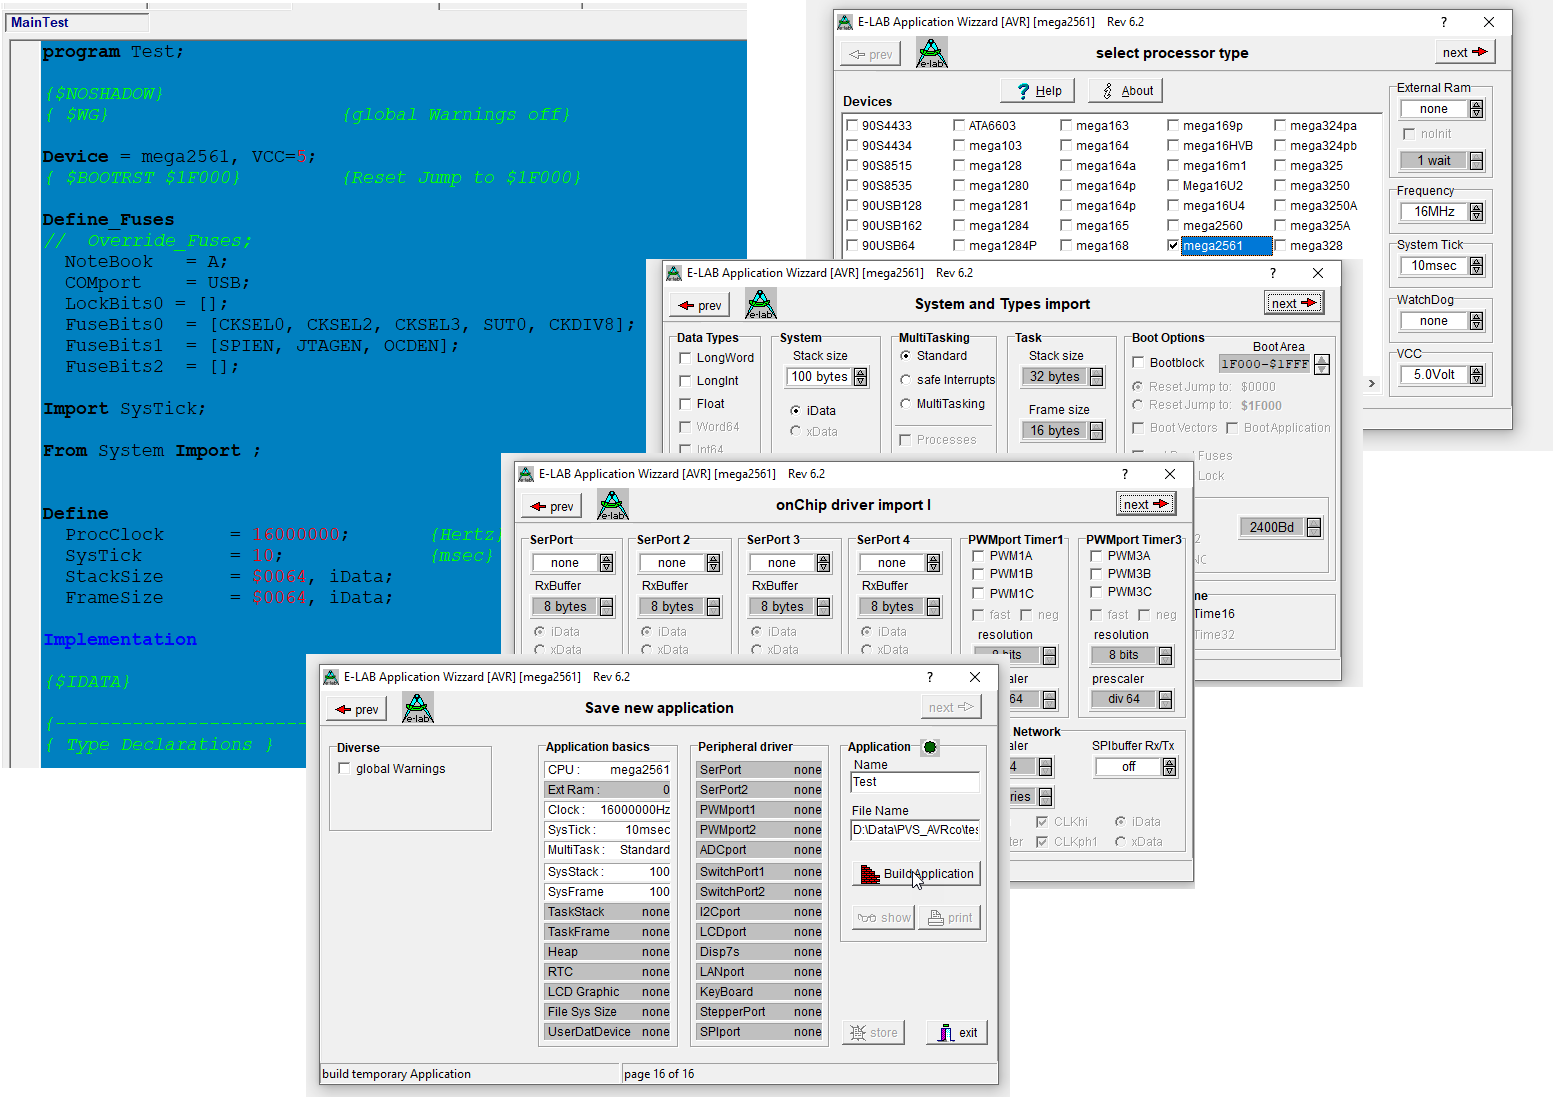Check the mega2560 device checkbox
Viewport: 1553px width, 1097px height.
click(1173, 225)
